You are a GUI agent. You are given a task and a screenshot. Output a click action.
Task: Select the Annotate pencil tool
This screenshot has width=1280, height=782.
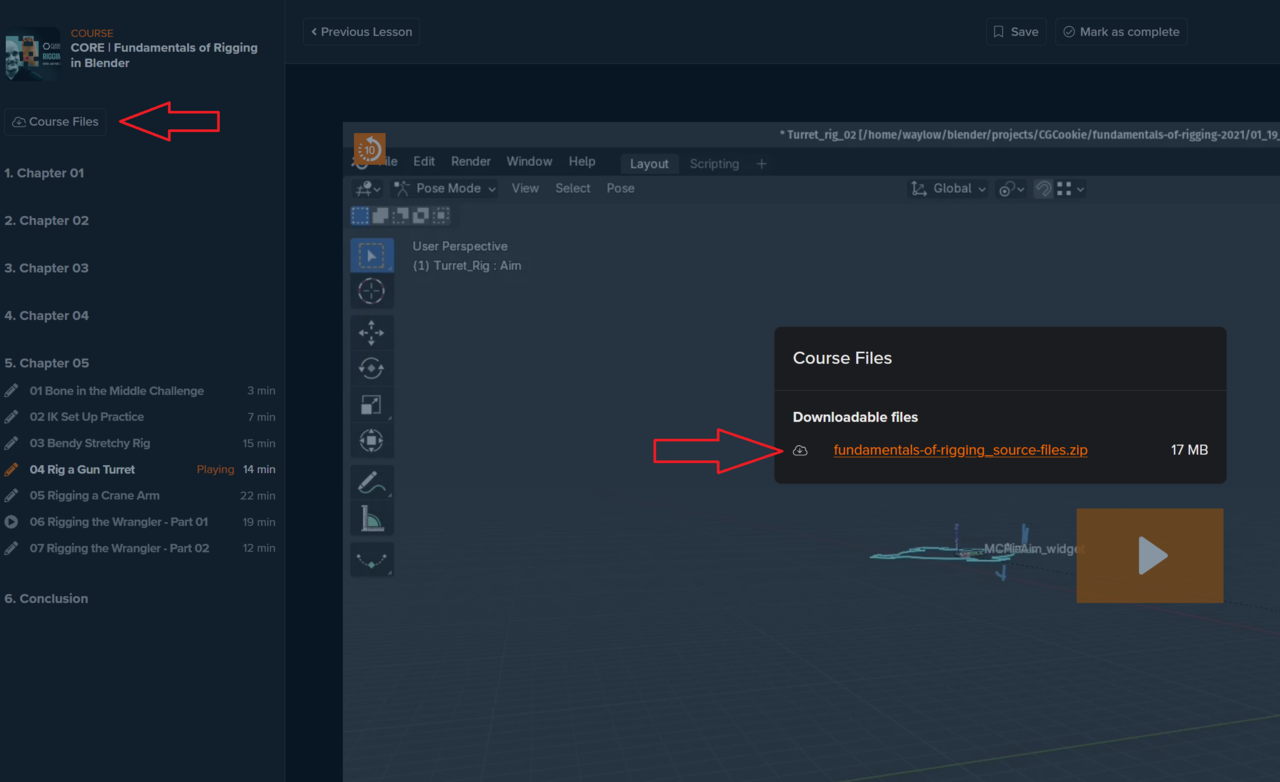pos(371,483)
